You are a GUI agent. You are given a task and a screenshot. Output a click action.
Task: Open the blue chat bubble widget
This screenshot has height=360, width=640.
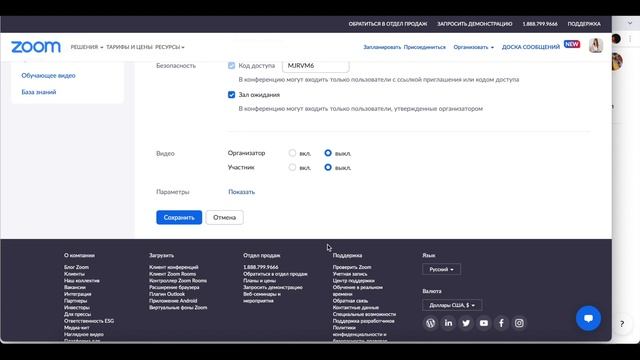tap(588, 318)
